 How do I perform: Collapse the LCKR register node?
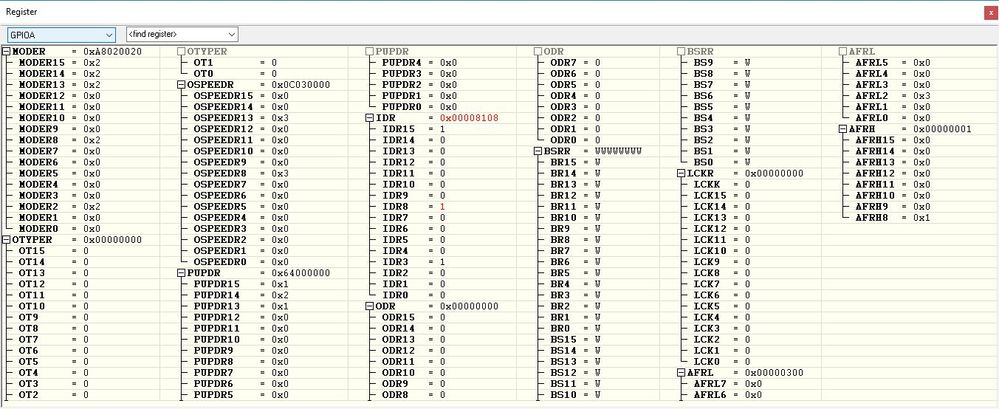coord(680,173)
